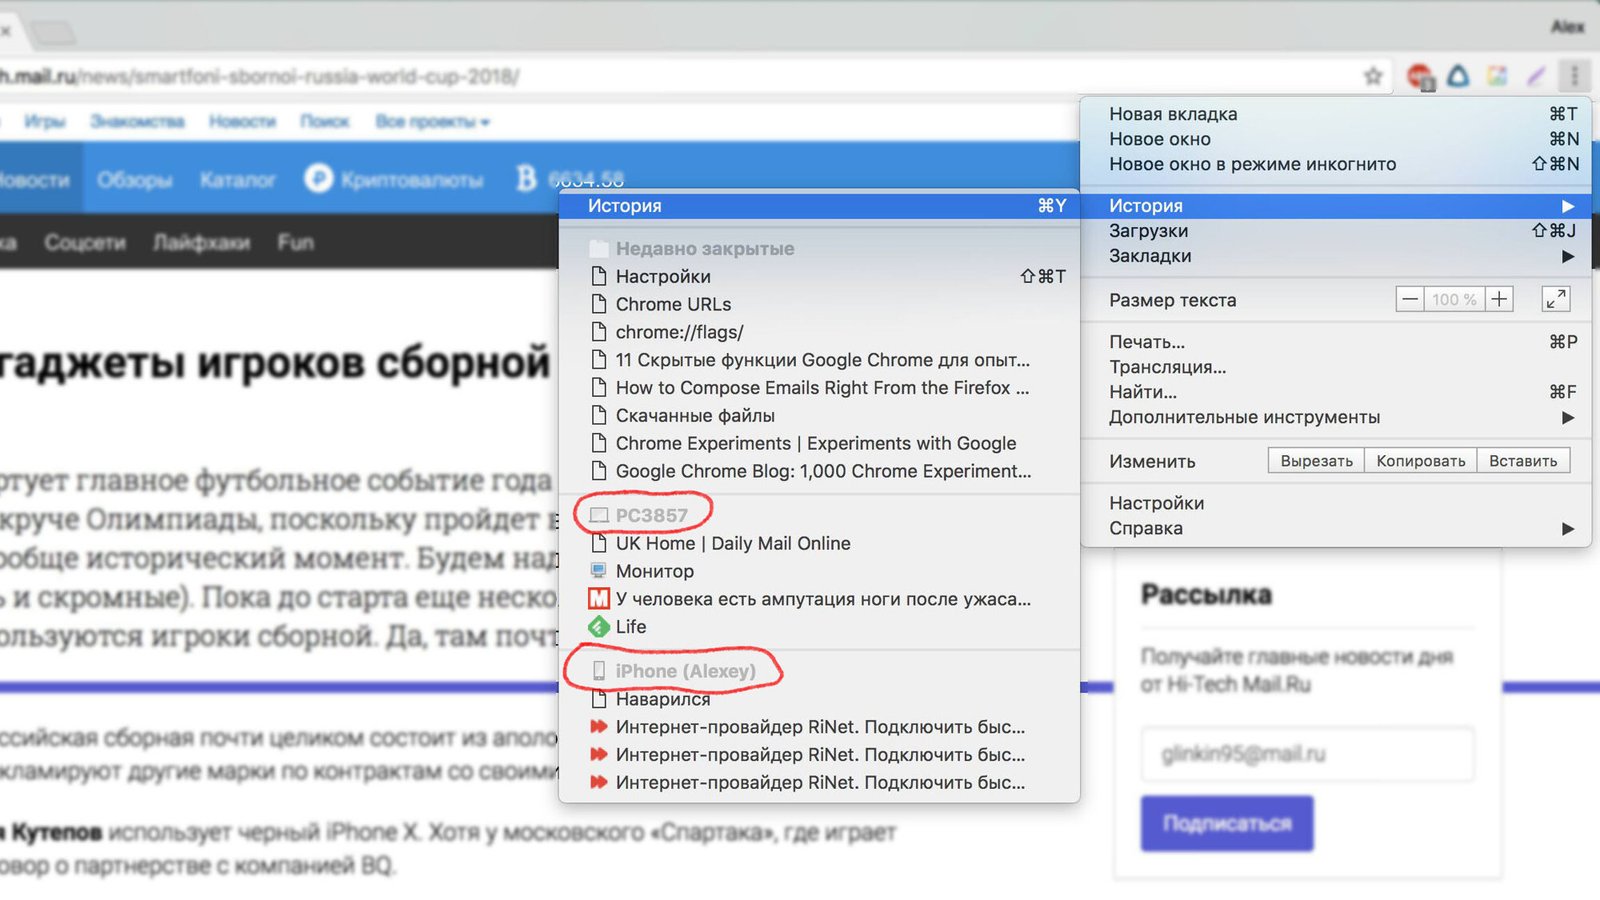Open Загрузки menu item
Viewport: 1600px width, 900px height.
(x=1336, y=231)
